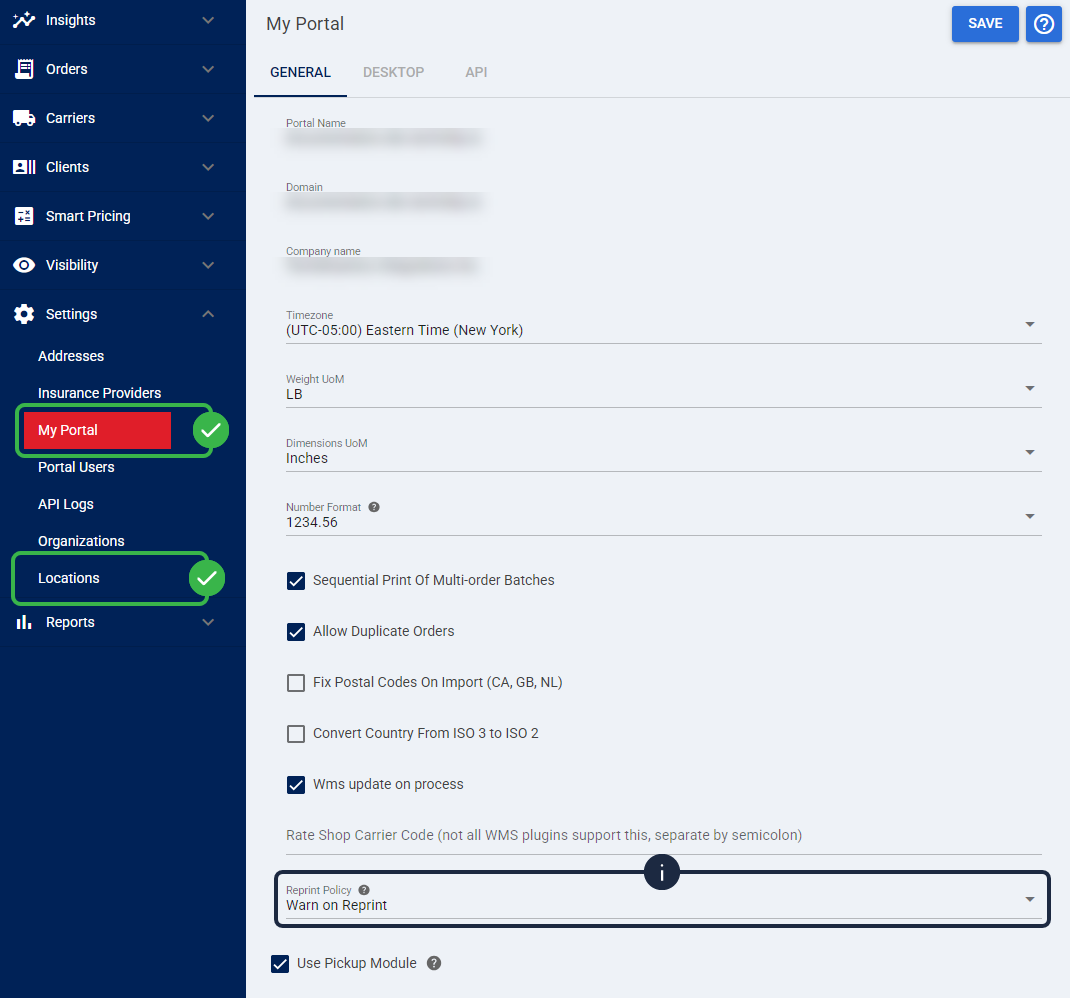Open help via question mark button
The width and height of the screenshot is (1070, 998).
pos(1043,24)
